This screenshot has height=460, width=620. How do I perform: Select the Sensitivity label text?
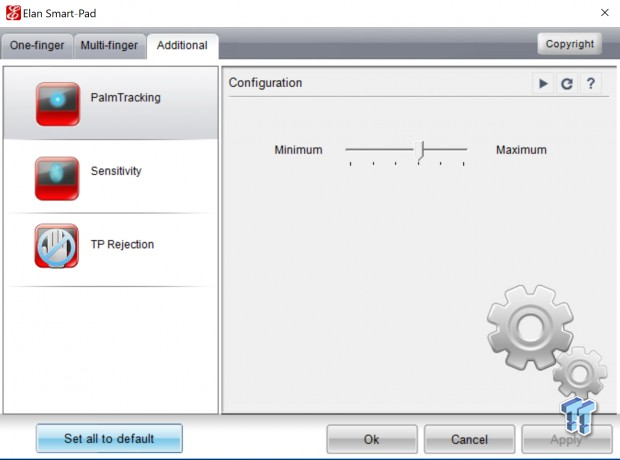click(x=116, y=171)
